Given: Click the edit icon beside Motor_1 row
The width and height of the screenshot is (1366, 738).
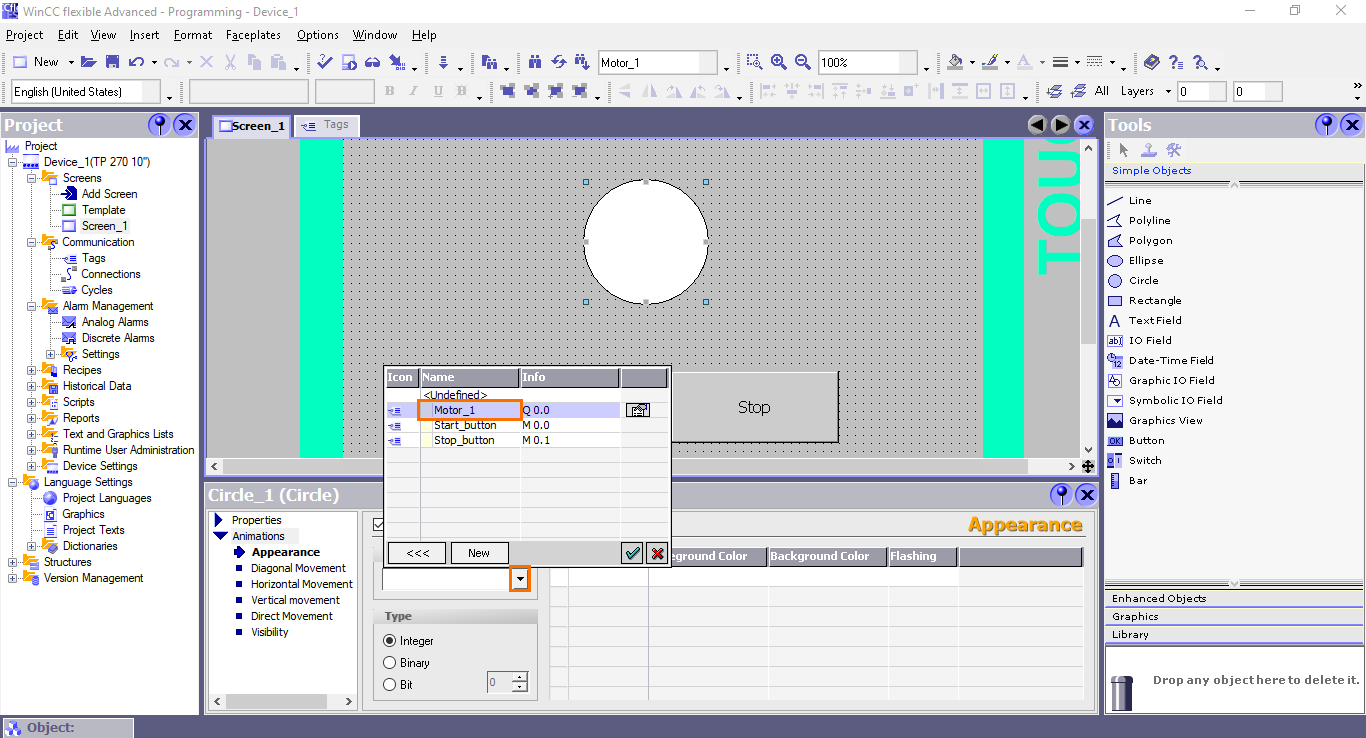Looking at the screenshot, I should coord(637,410).
